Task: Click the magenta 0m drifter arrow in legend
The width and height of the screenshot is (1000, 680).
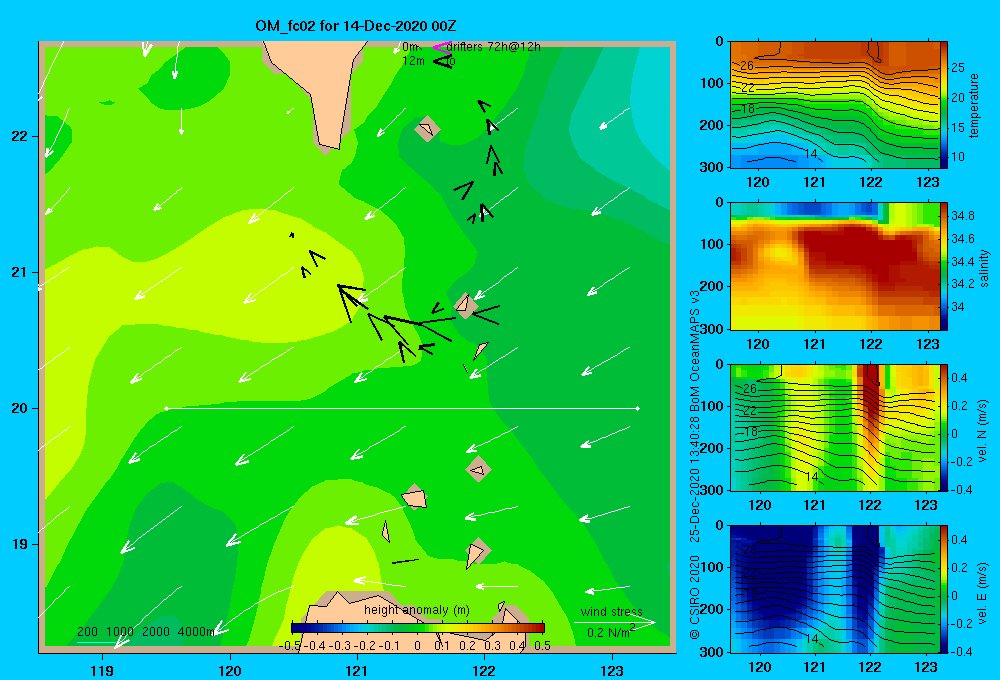Action: click(442, 47)
